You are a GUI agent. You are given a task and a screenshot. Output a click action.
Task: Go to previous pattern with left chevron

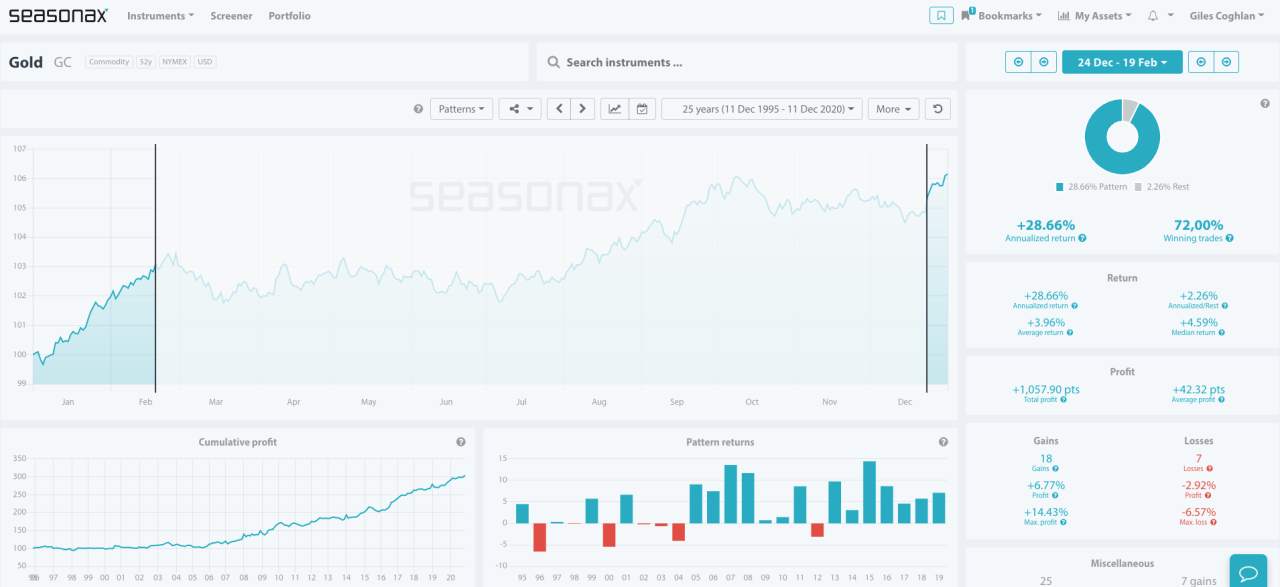tap(560, 109)
